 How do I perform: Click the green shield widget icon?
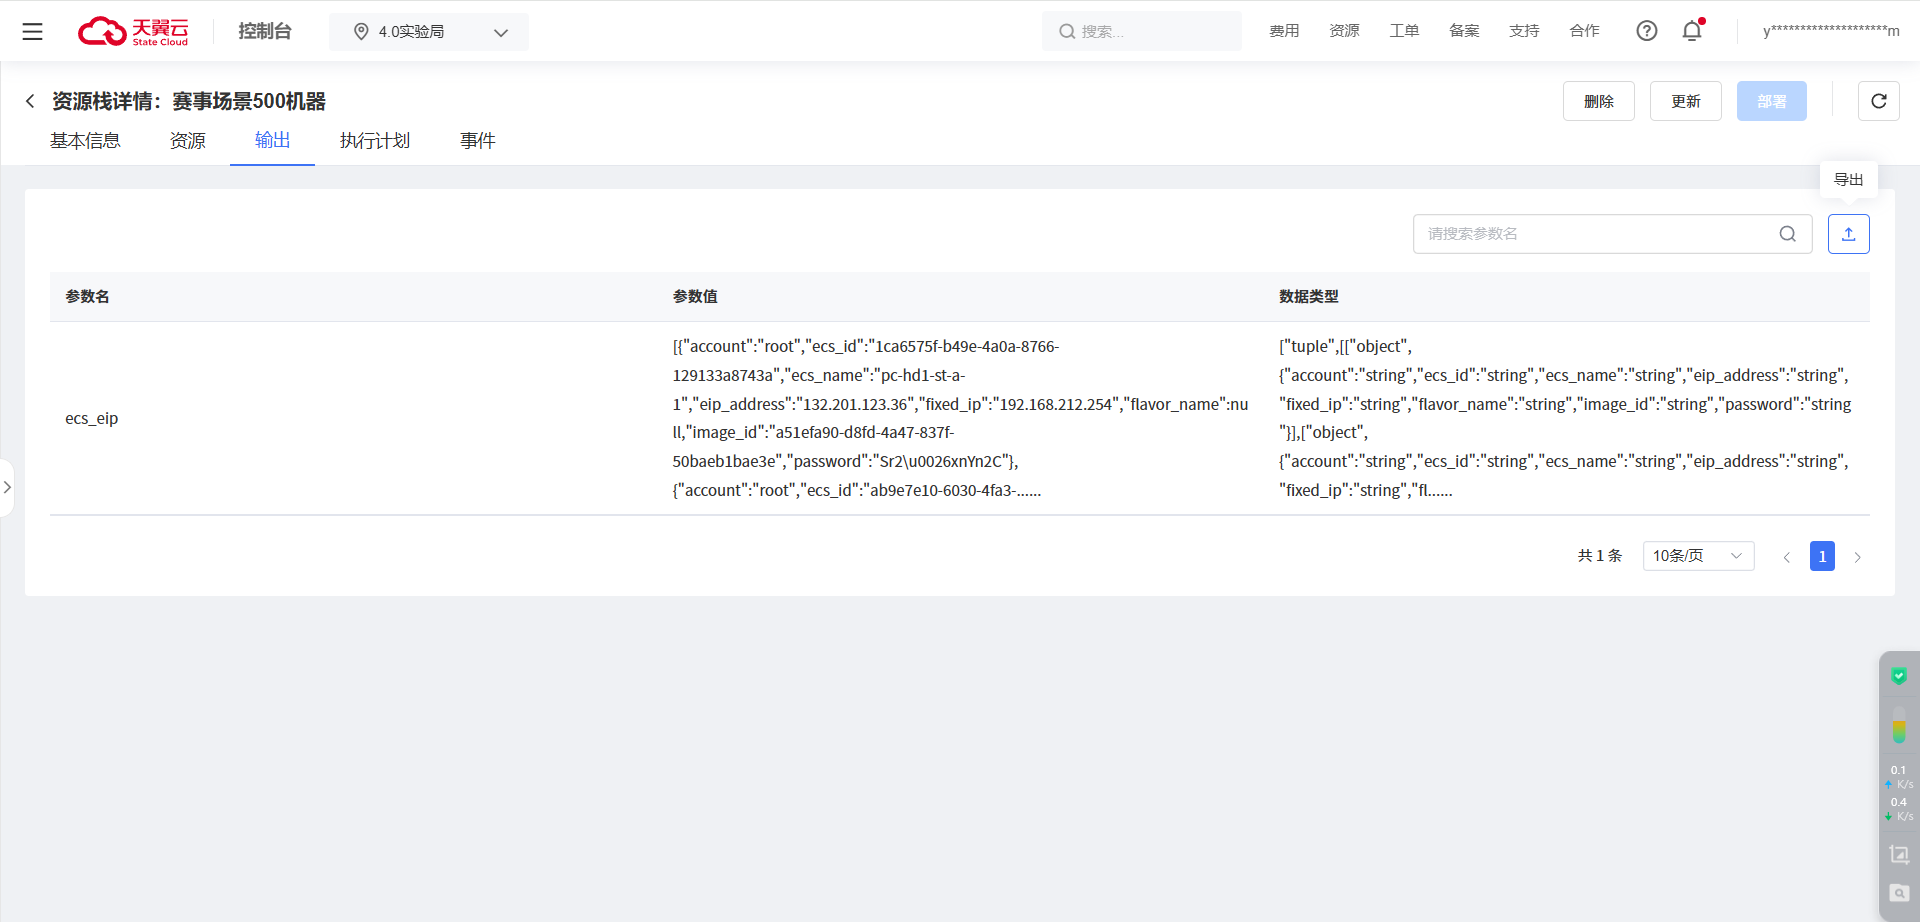[x=1898, y=677]
